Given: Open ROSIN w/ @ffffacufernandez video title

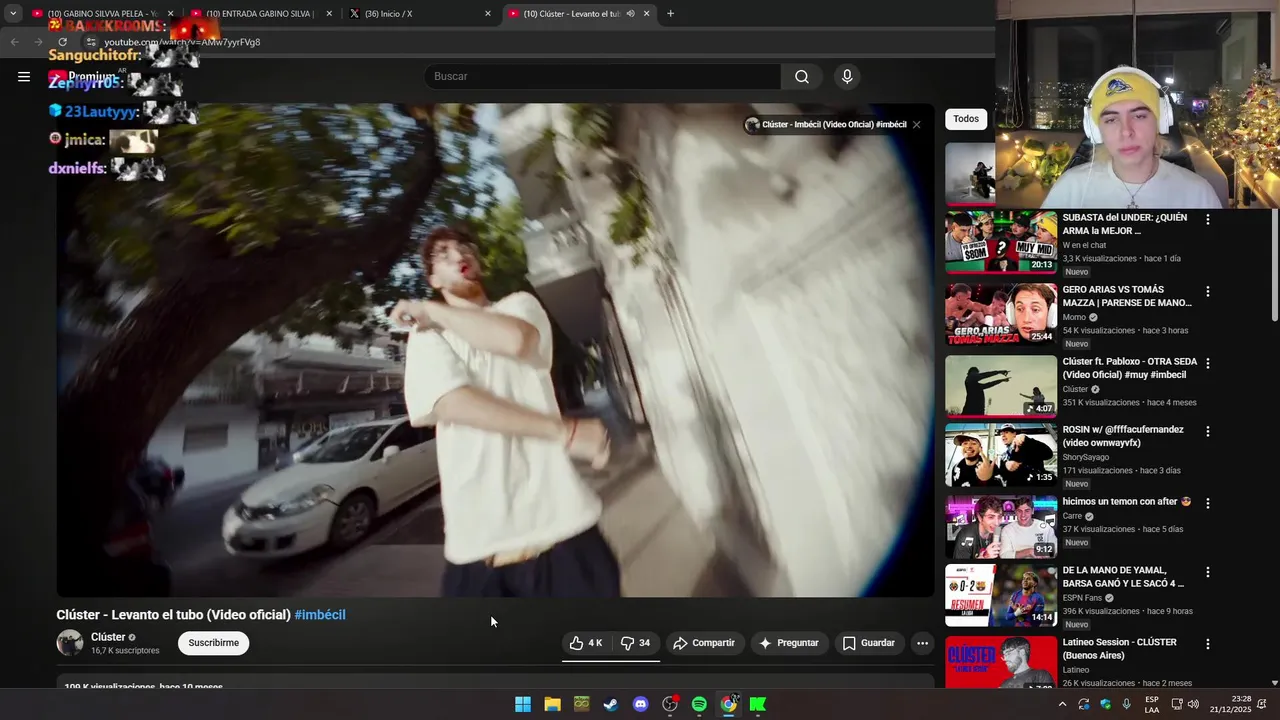Looking at the screenshot, I should click(1123, 436).
